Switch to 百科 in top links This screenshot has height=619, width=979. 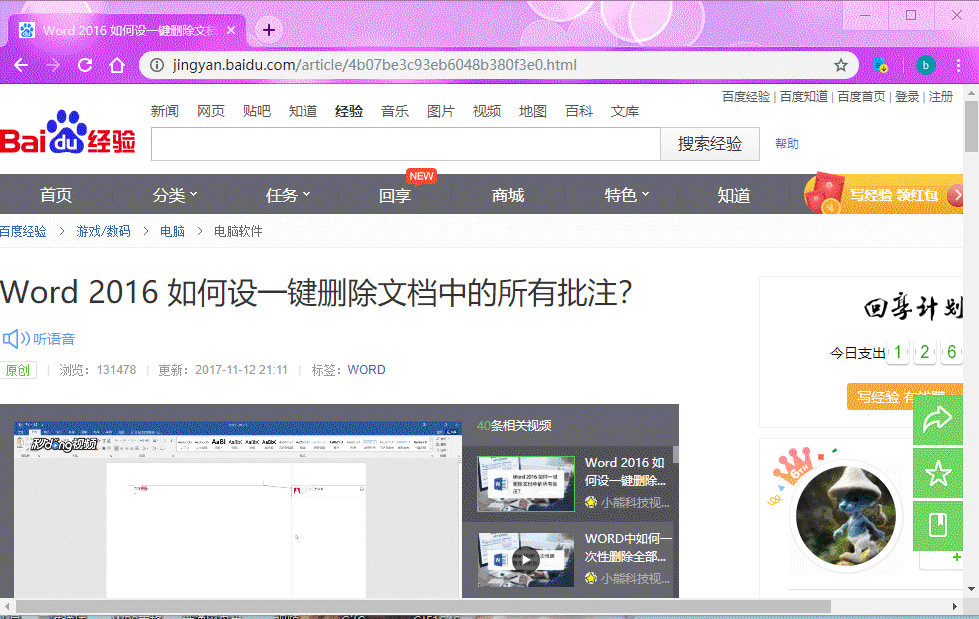(579, 111)
